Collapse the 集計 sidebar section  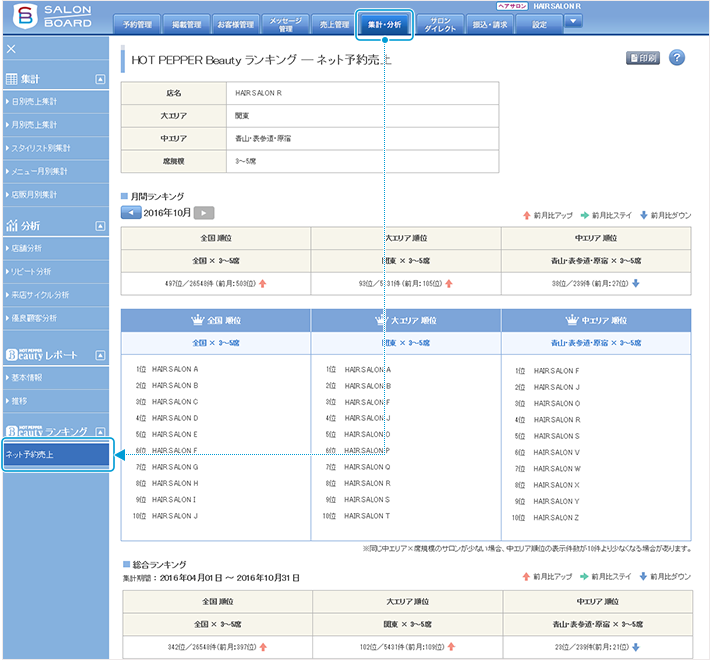pyautogui.click(x=100, y=78)
